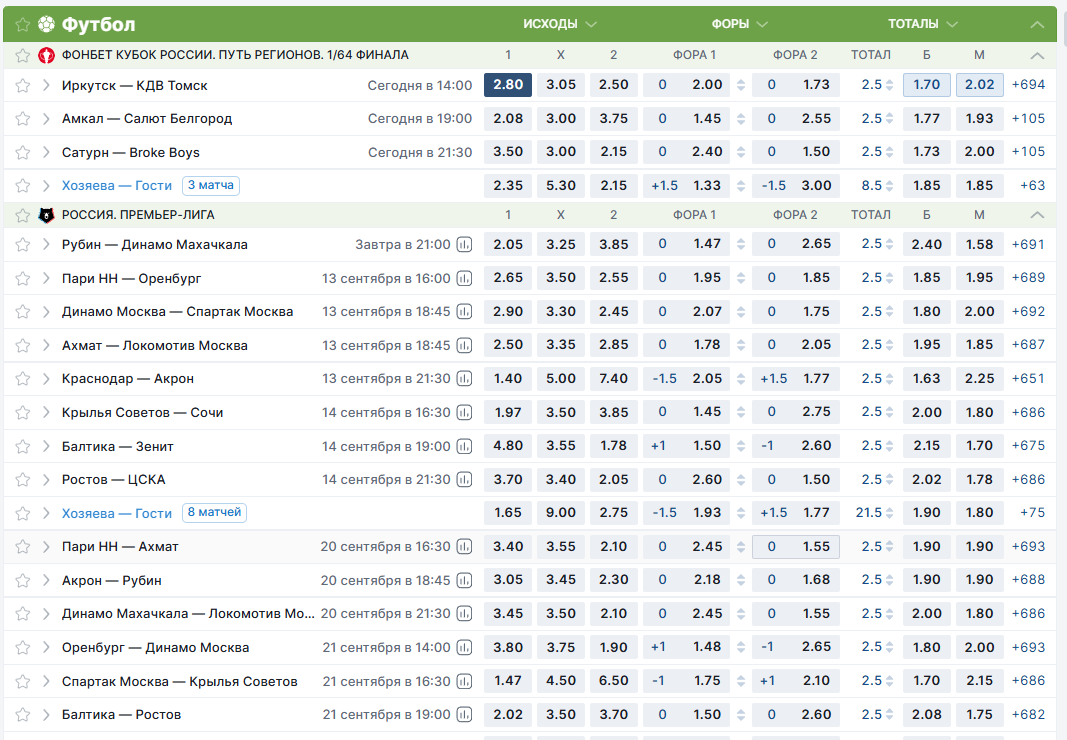This screenshot has height=740, width=1067.
Task: Collapse the Россия Премьер-лига league
Action: pos(1037,215)
